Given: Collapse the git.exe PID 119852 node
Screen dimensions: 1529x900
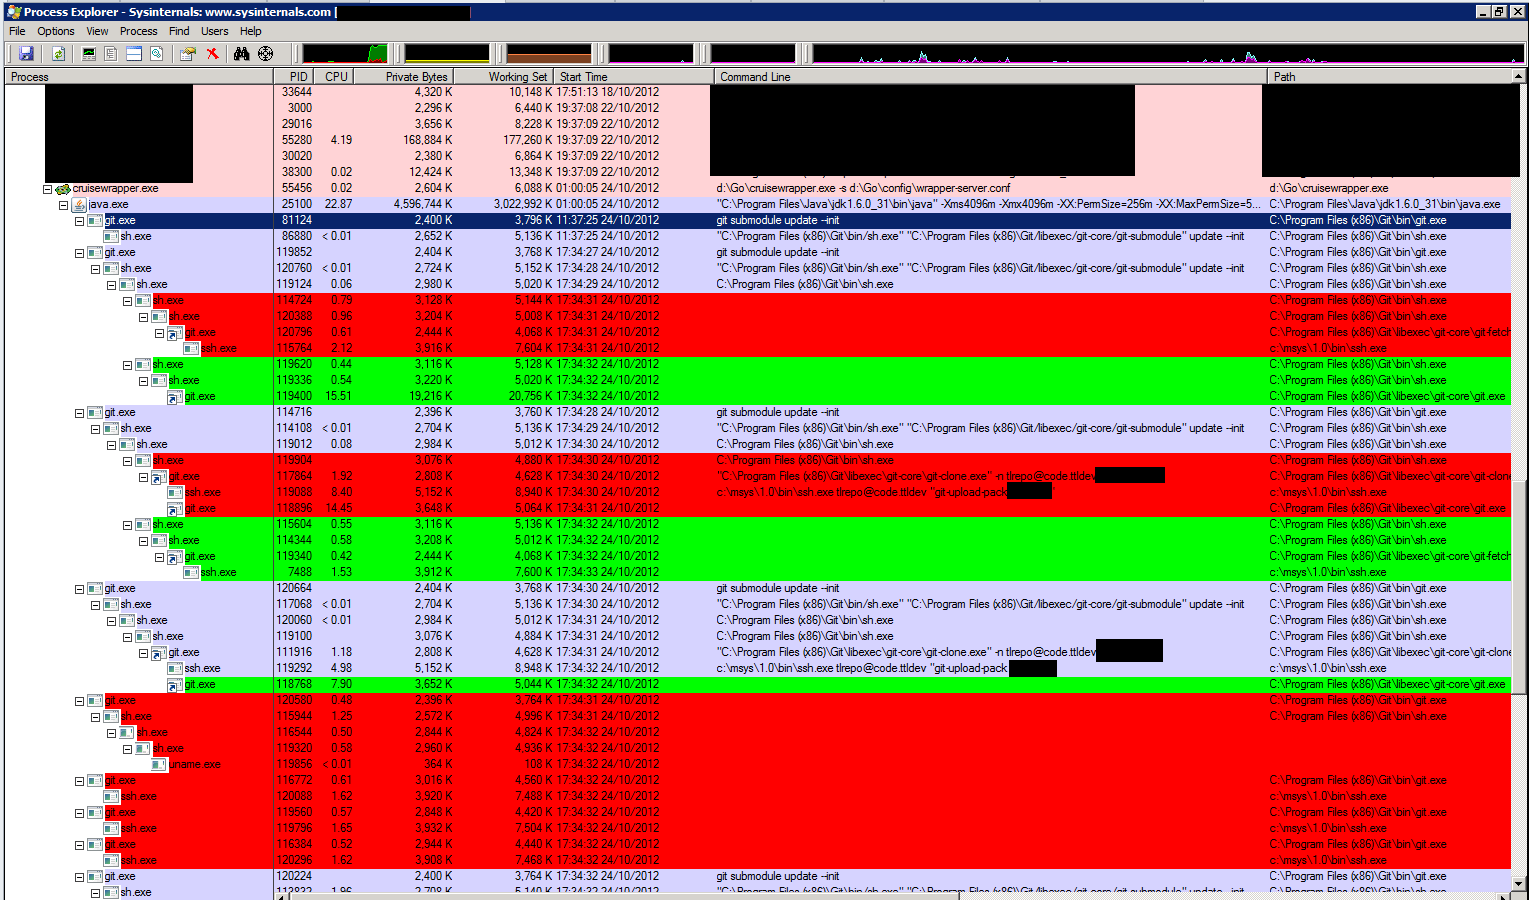Looking at the screenshot, I should click(x=79, y=252).
